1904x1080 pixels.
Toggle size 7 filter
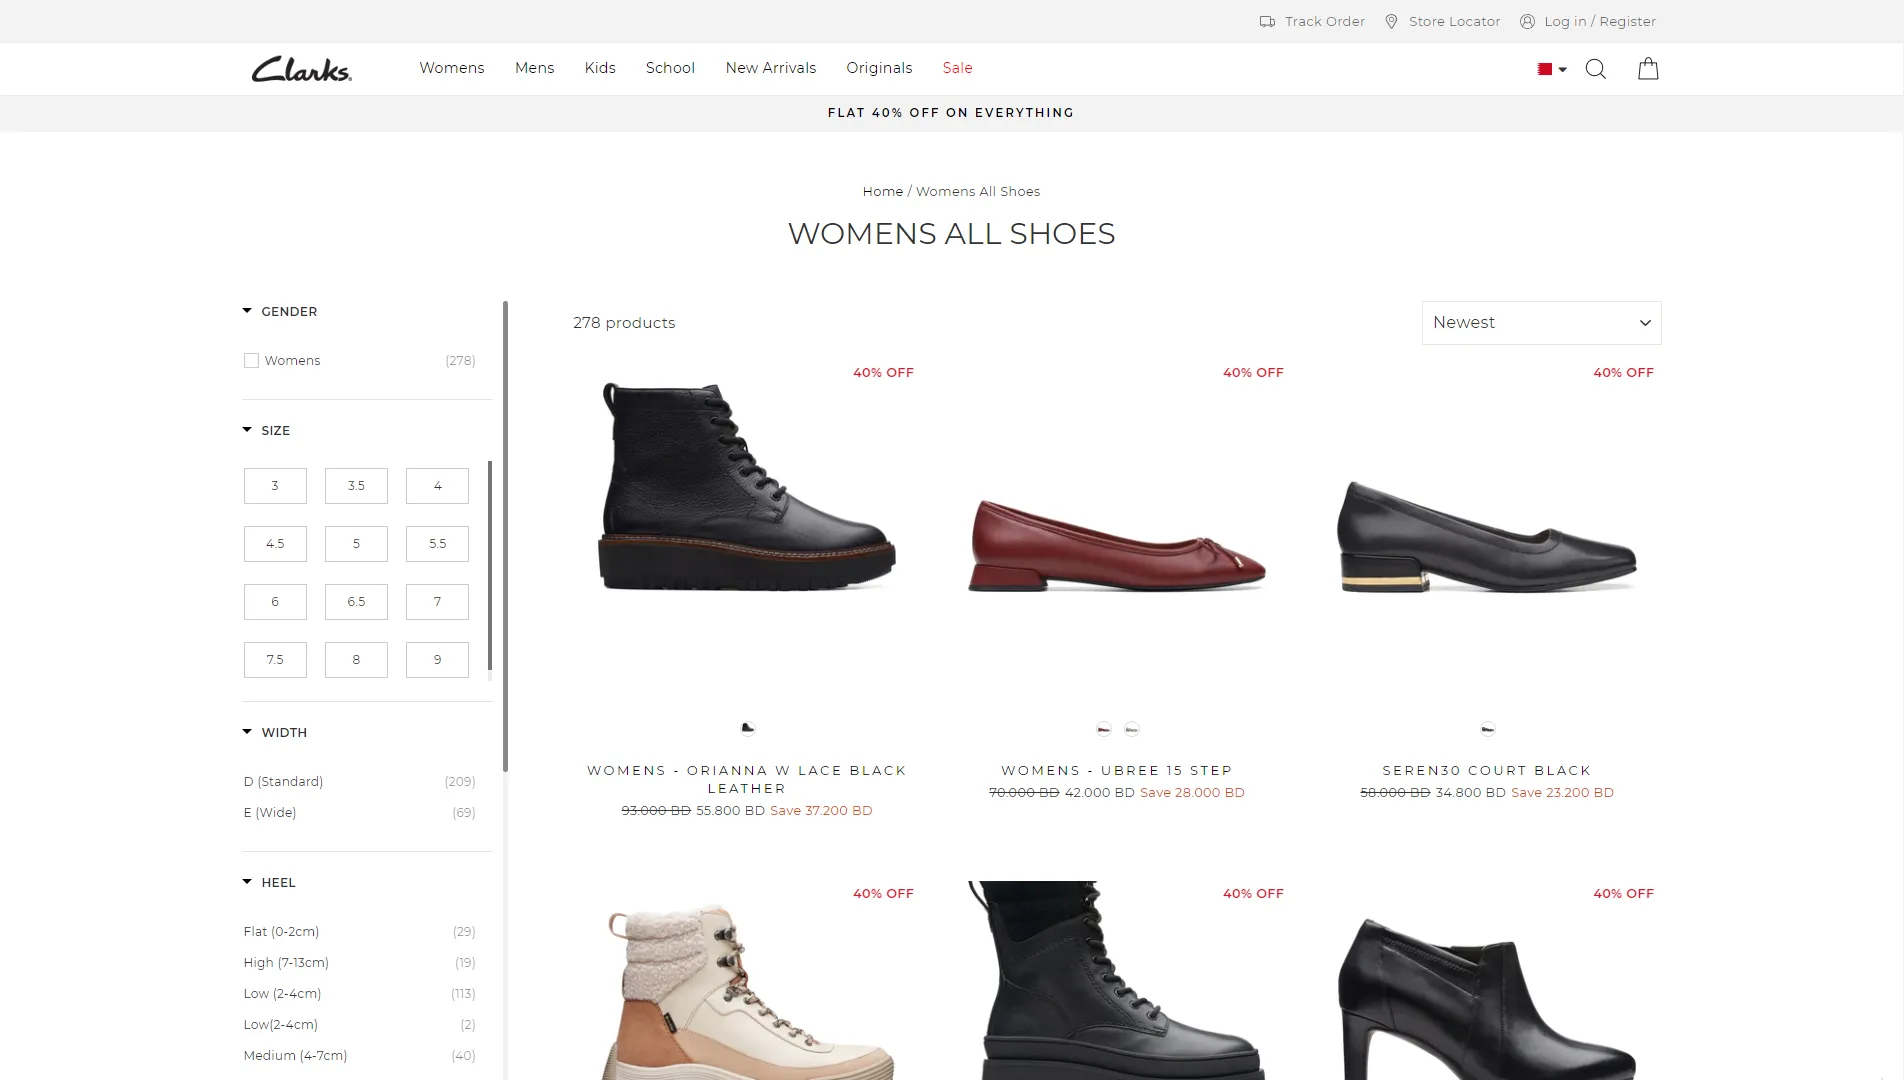pyautogui.click(x=437, y=602)
